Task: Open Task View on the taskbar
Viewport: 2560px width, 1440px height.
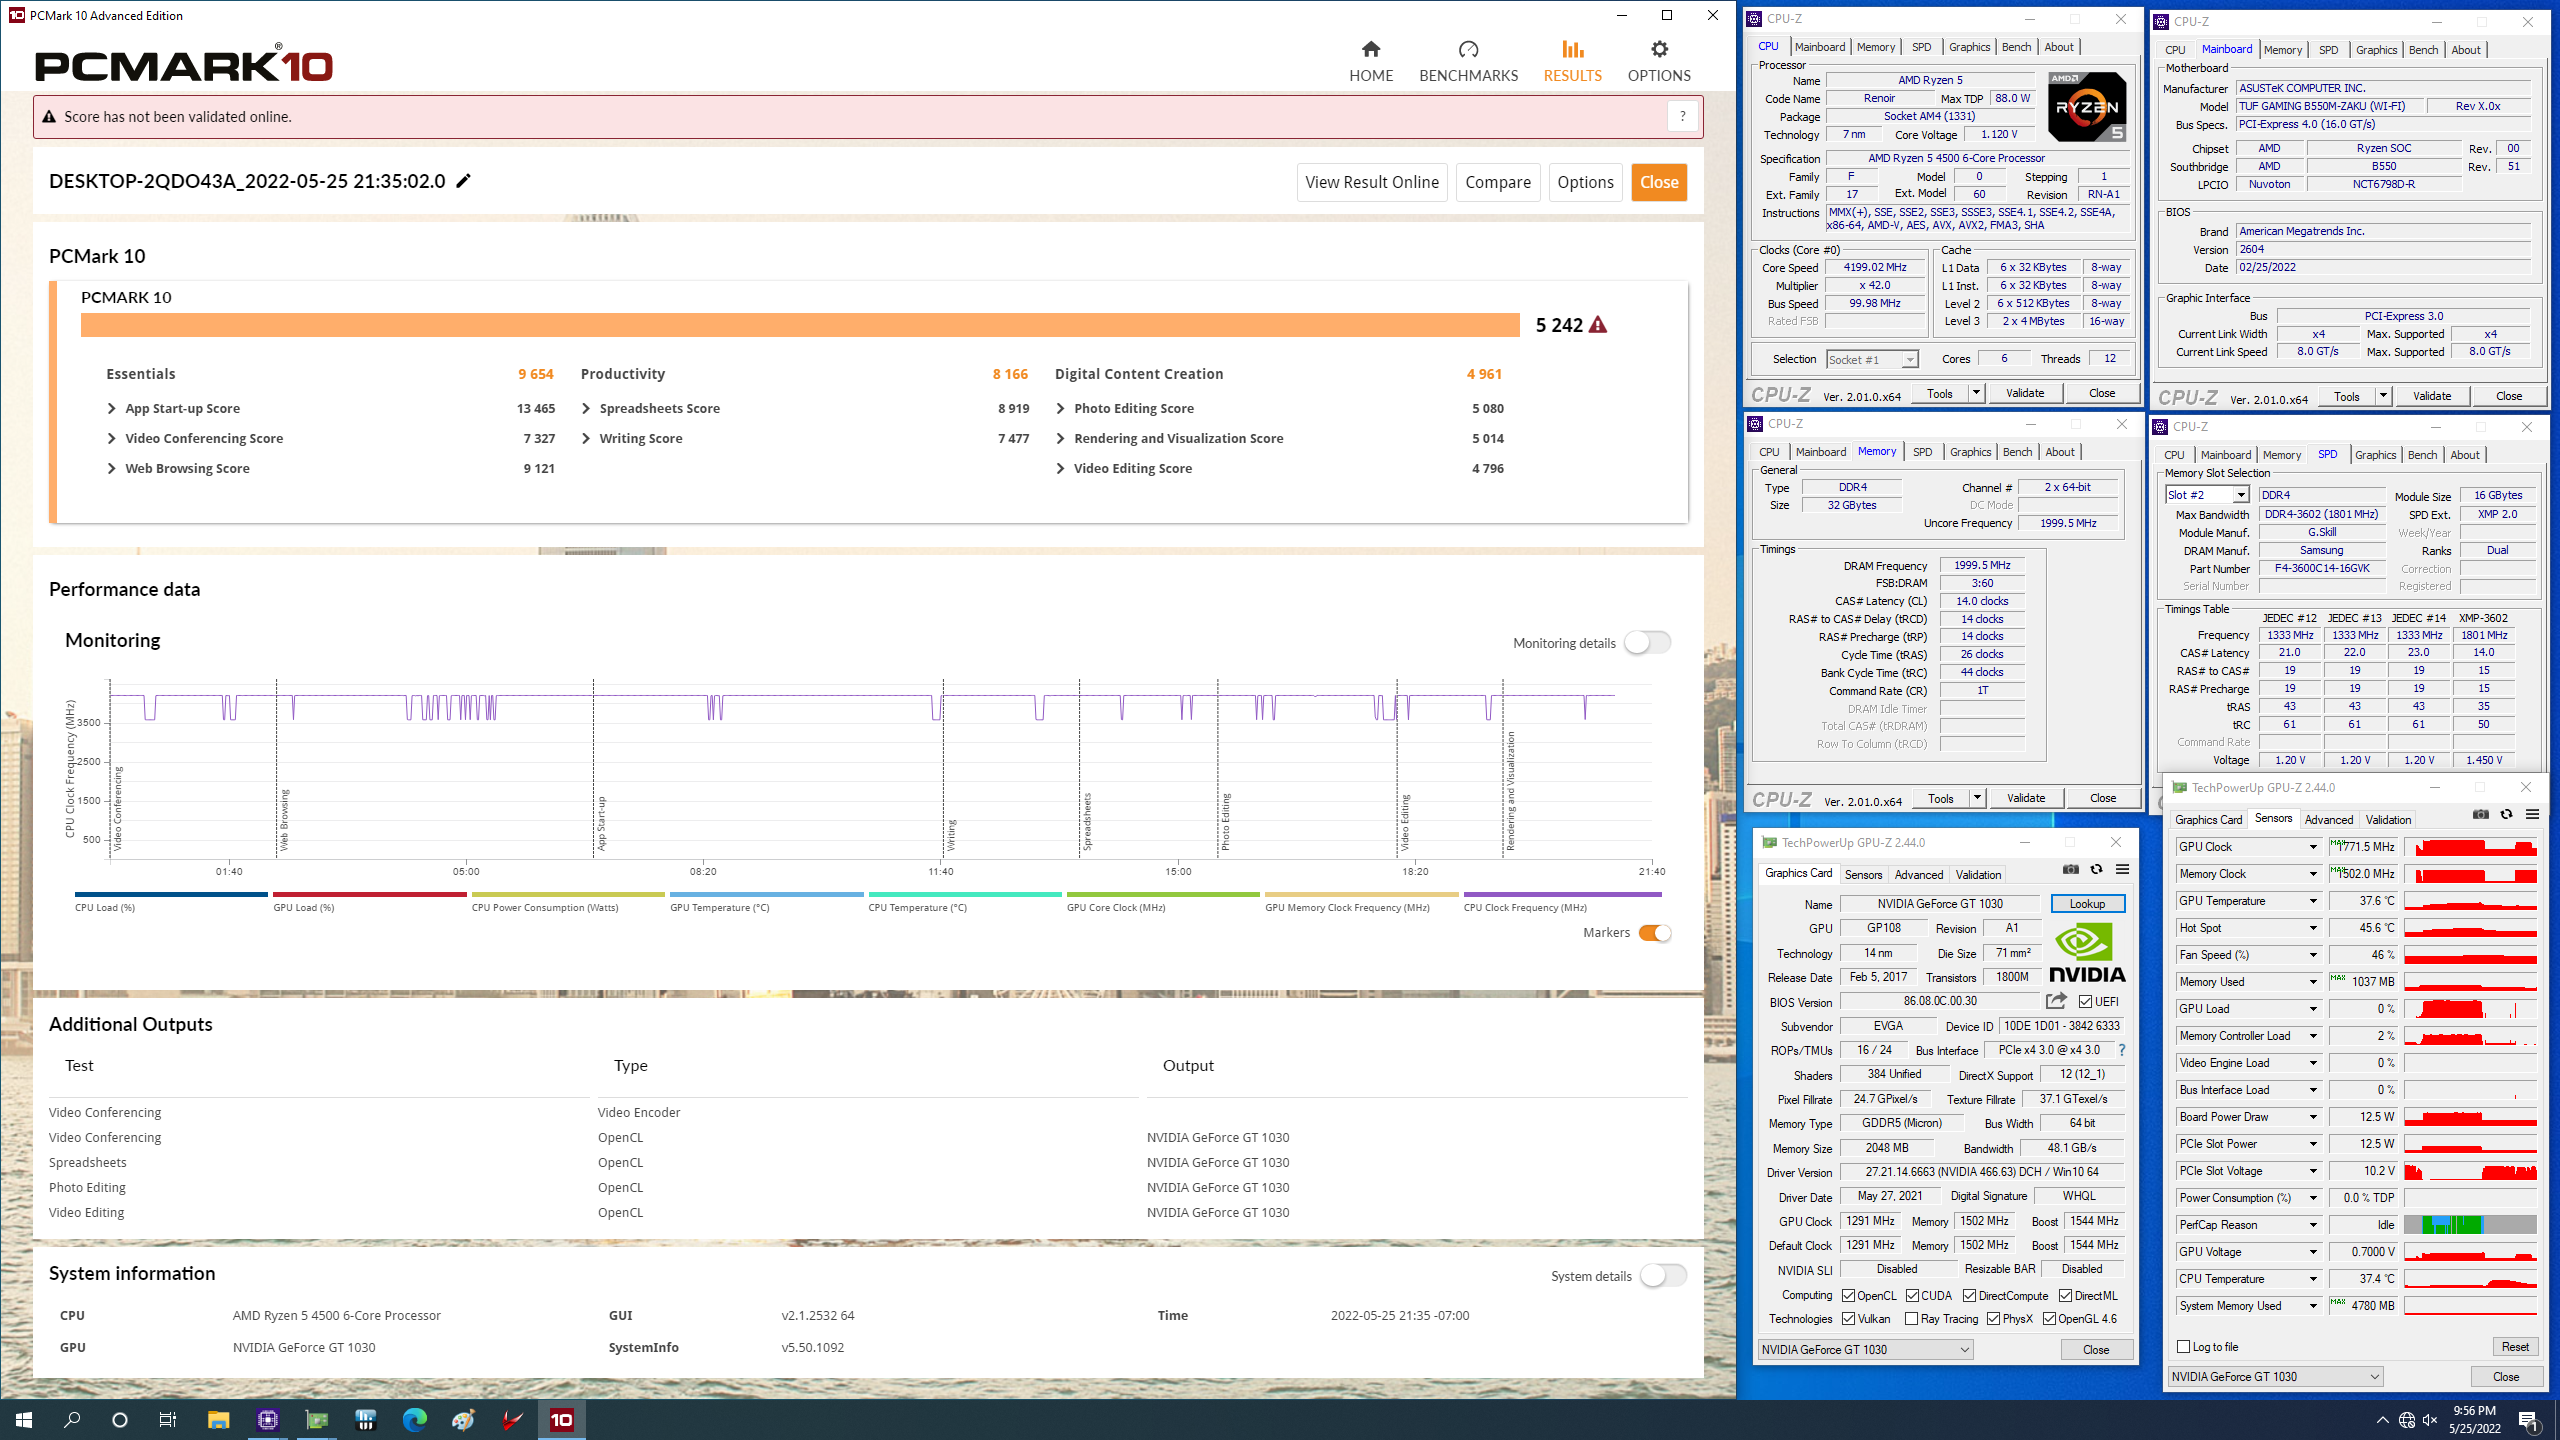Action: [168, 1420]
